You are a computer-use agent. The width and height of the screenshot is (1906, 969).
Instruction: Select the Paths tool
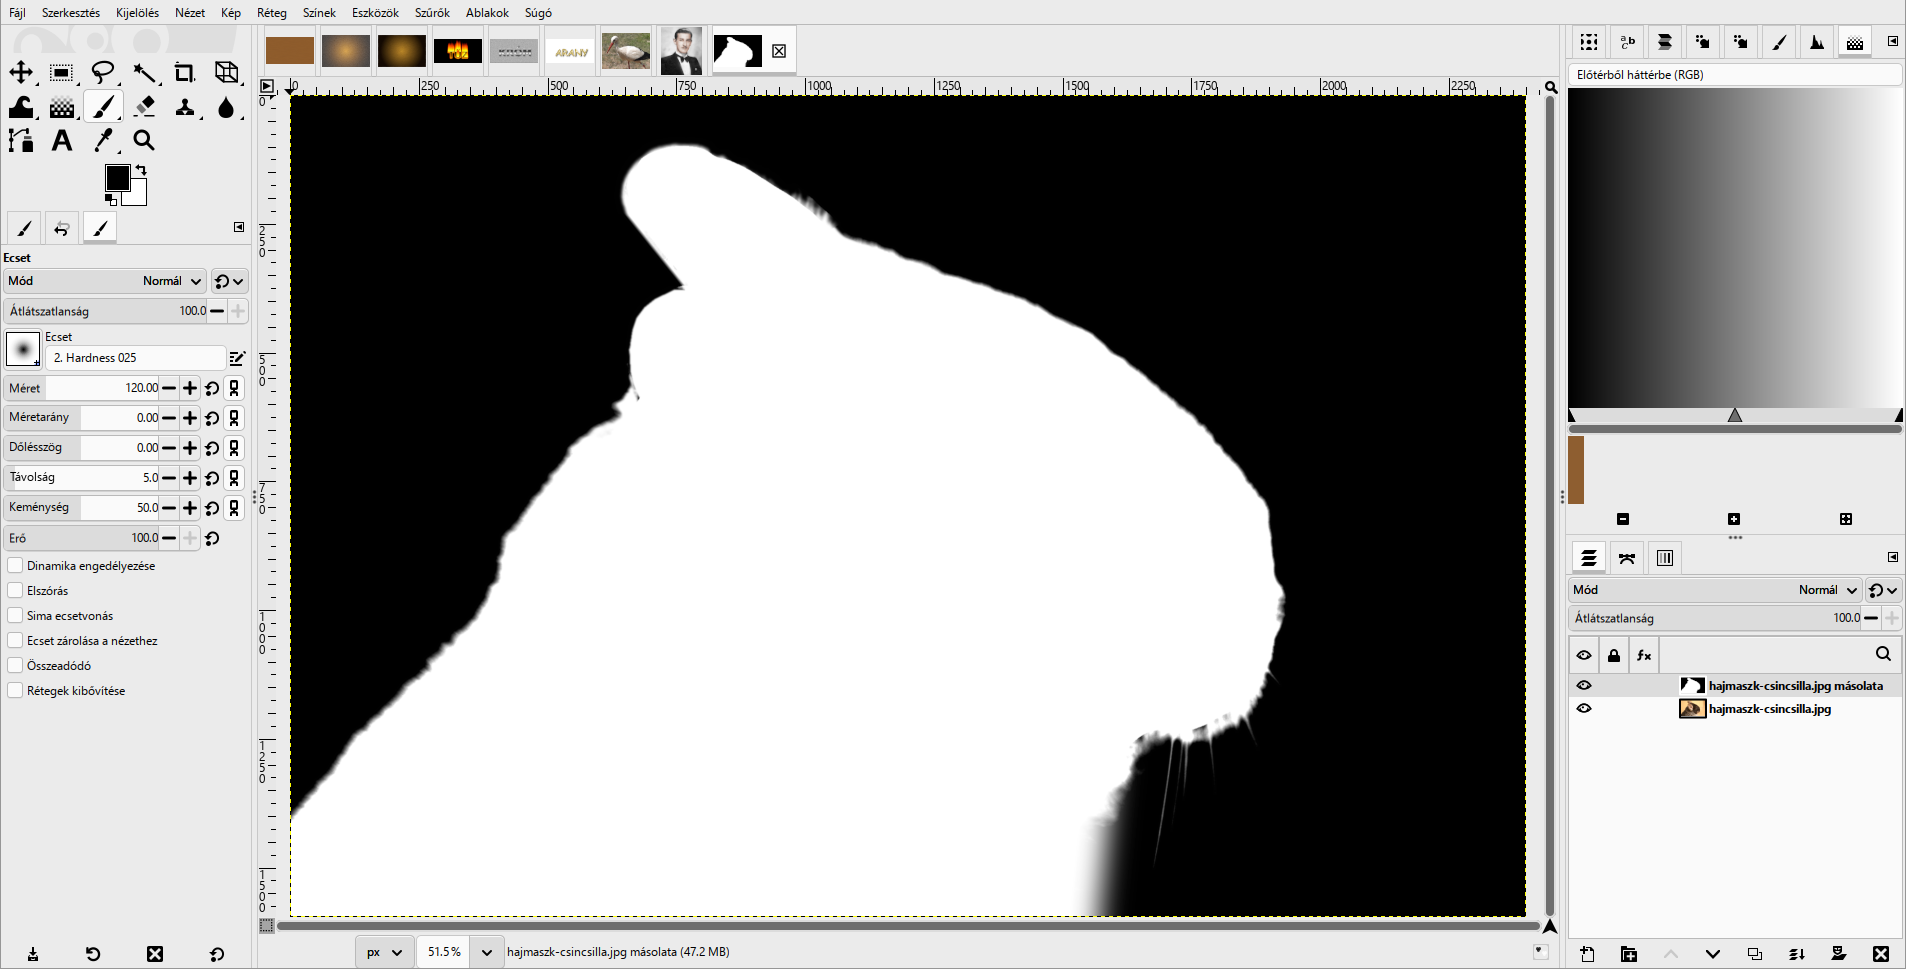(21, 141)
